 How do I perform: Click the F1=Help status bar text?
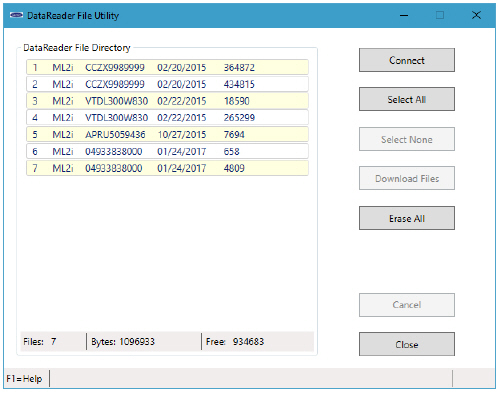[x=24, y=379]
